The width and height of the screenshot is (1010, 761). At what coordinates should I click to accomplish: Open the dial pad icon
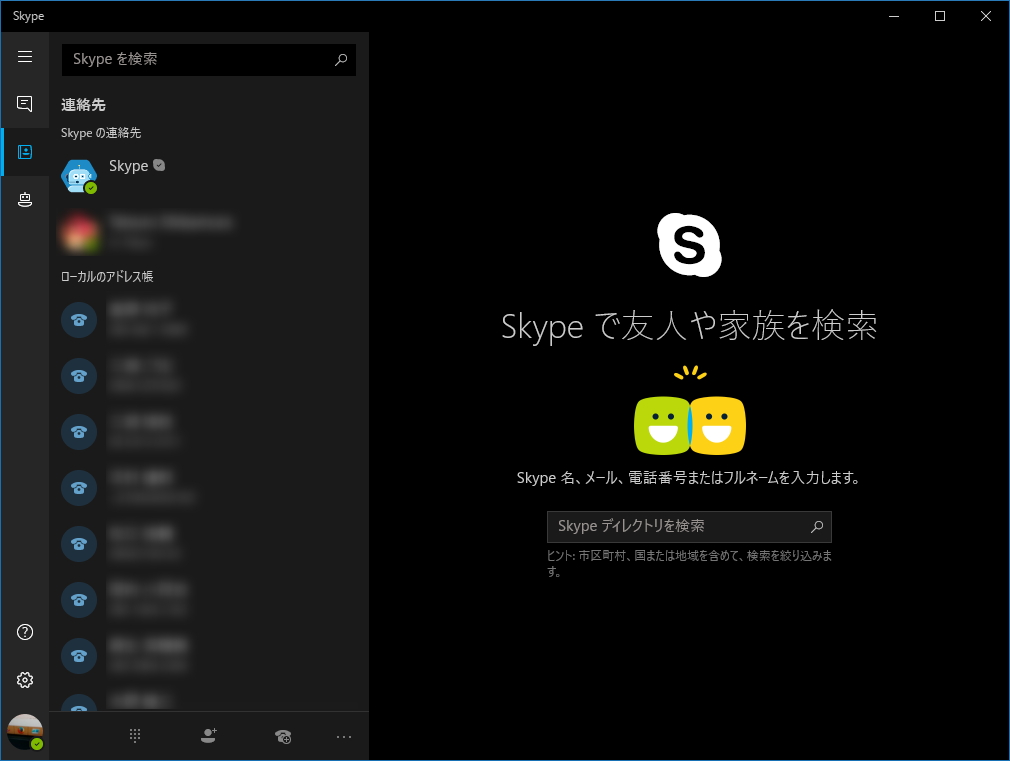pyautogui.click(x=135, y=736)
